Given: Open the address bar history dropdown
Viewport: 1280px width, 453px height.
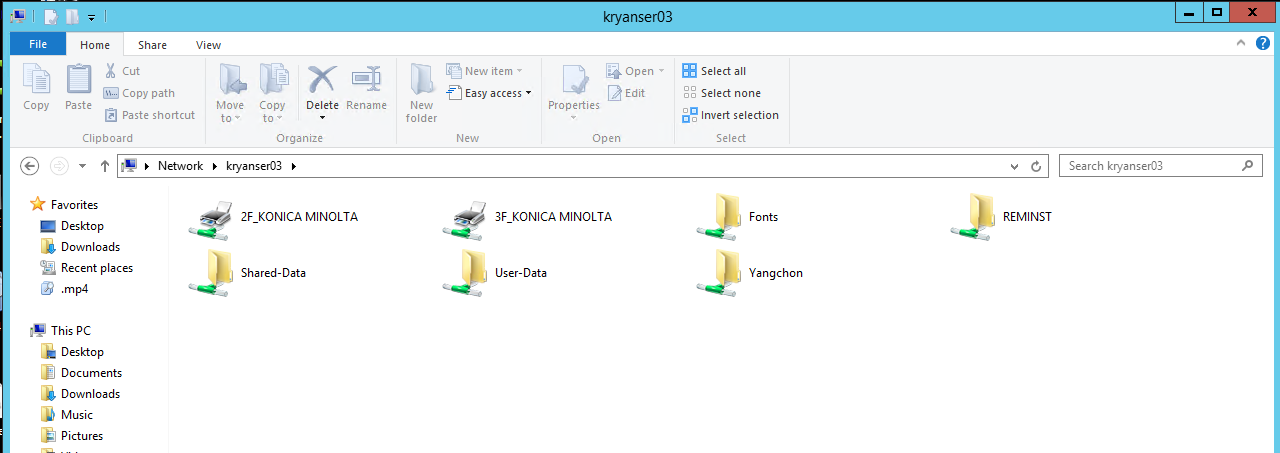Looking at the screenshot, I should [x=1015, y=166].
